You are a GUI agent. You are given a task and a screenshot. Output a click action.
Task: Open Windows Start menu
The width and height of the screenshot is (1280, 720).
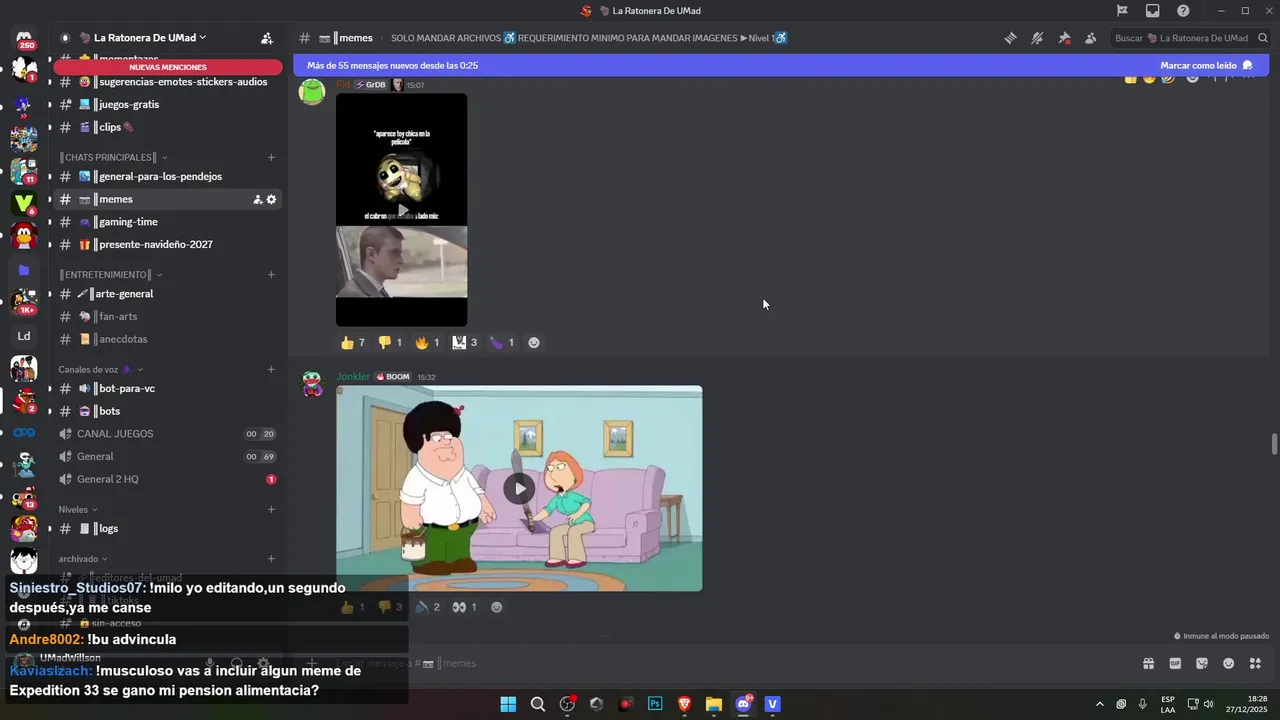click(x=508, y=704)
